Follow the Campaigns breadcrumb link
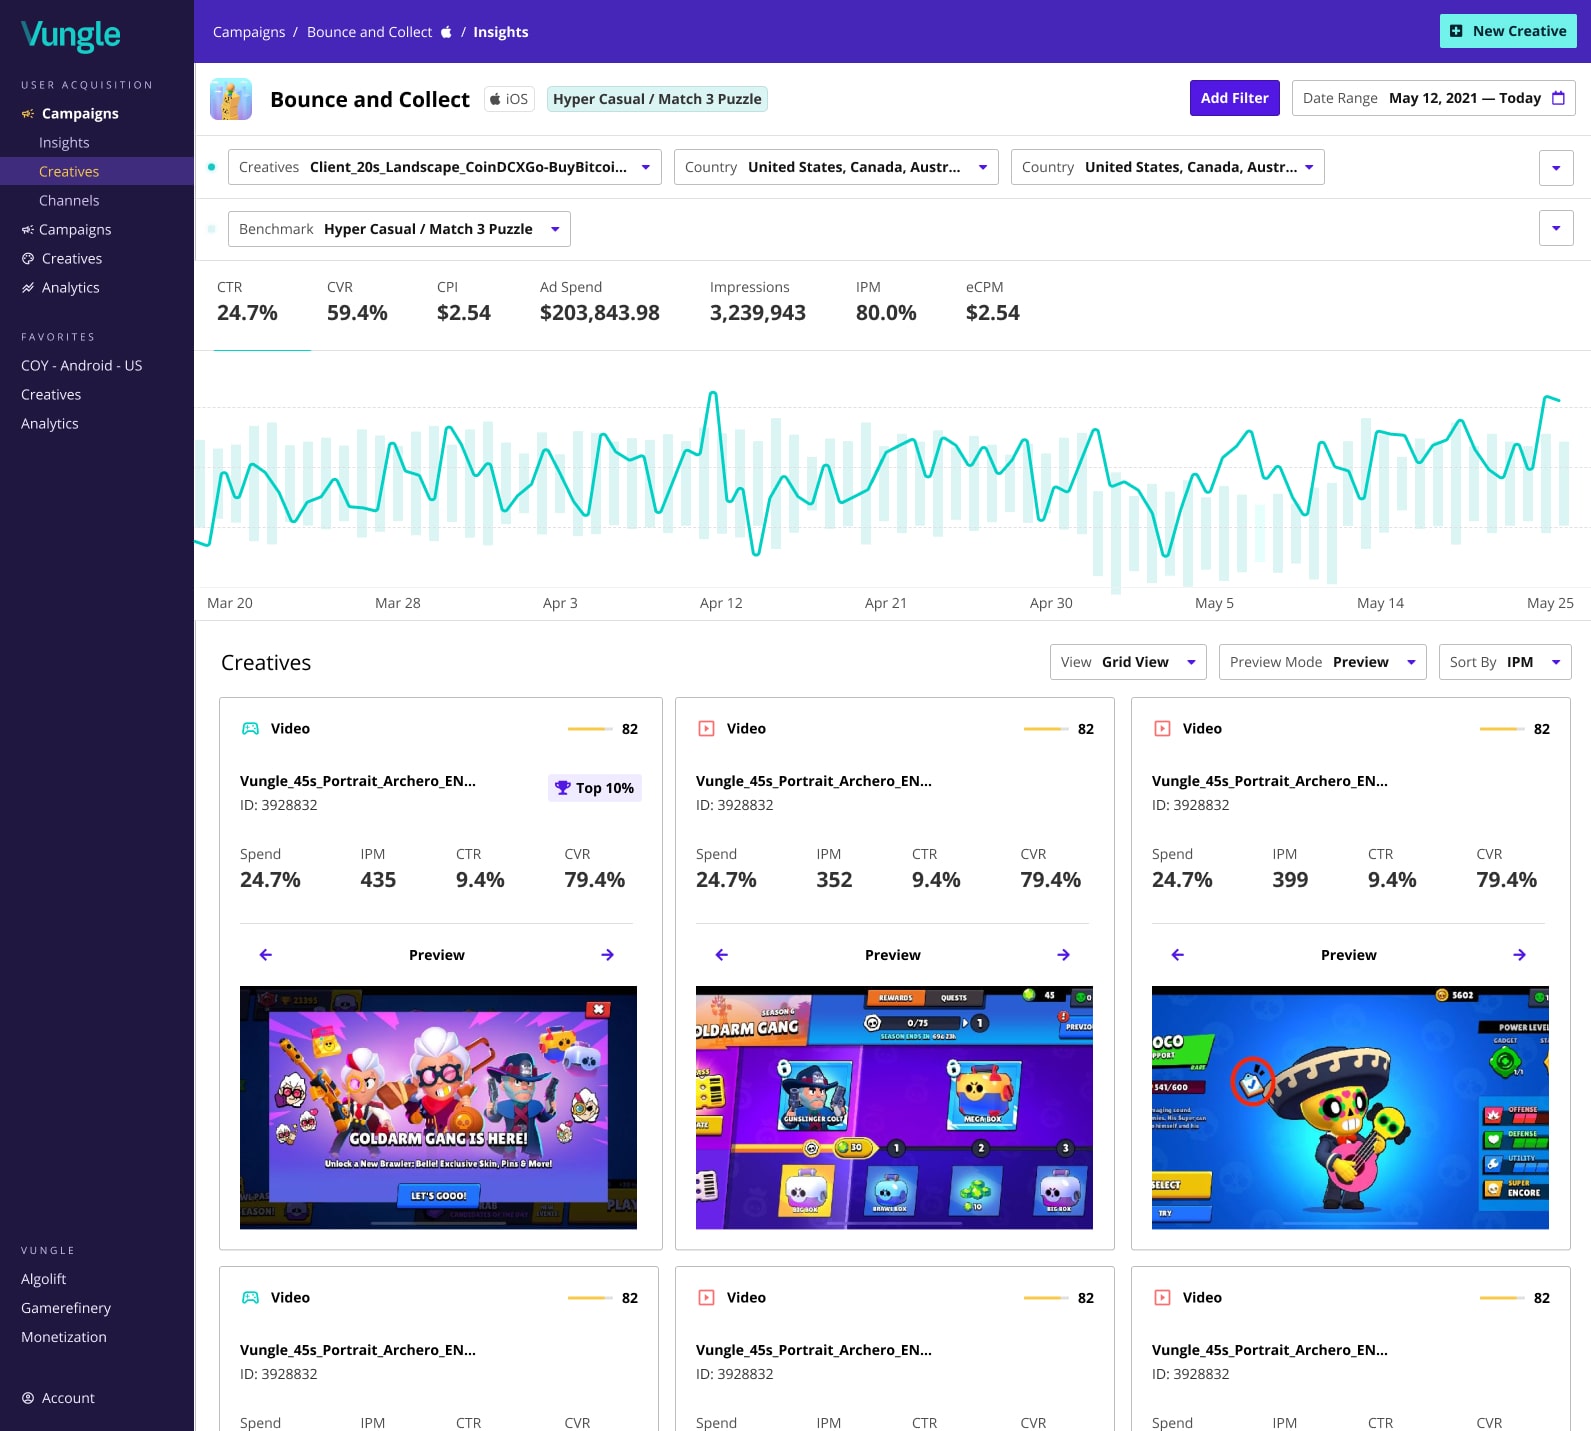 [249, 32]
